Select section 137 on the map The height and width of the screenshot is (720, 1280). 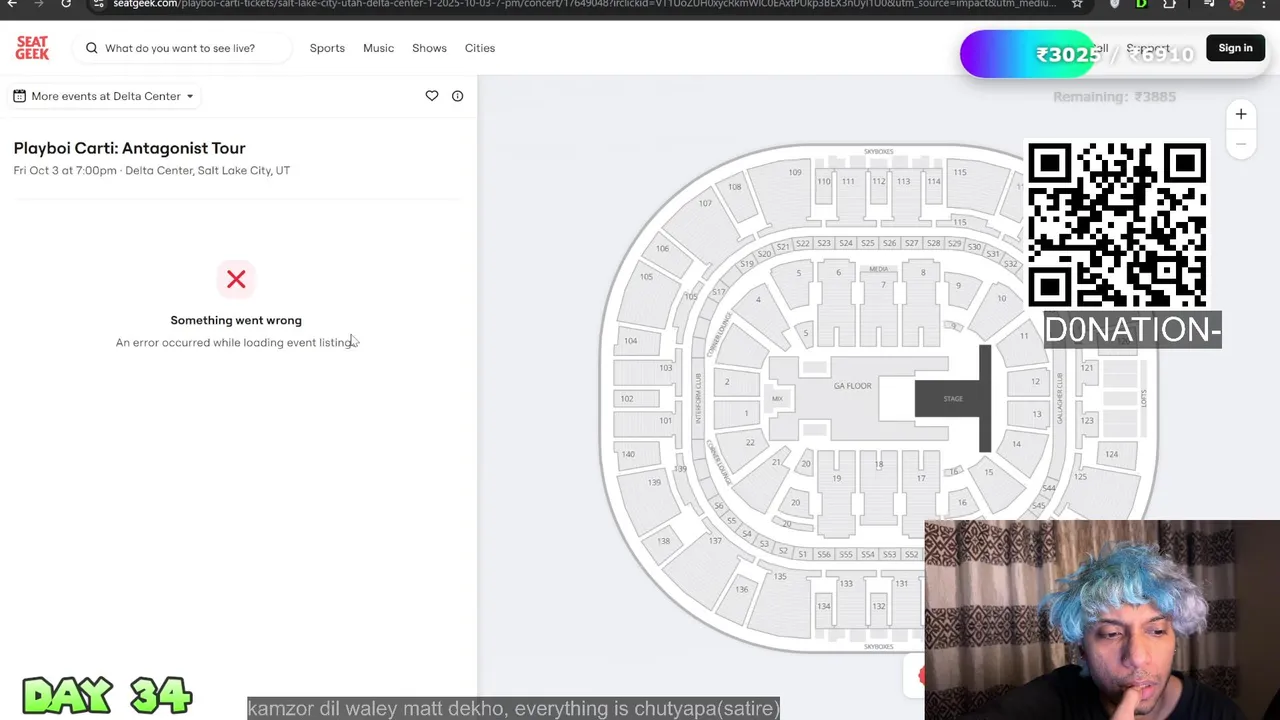[x=715, y=541]
